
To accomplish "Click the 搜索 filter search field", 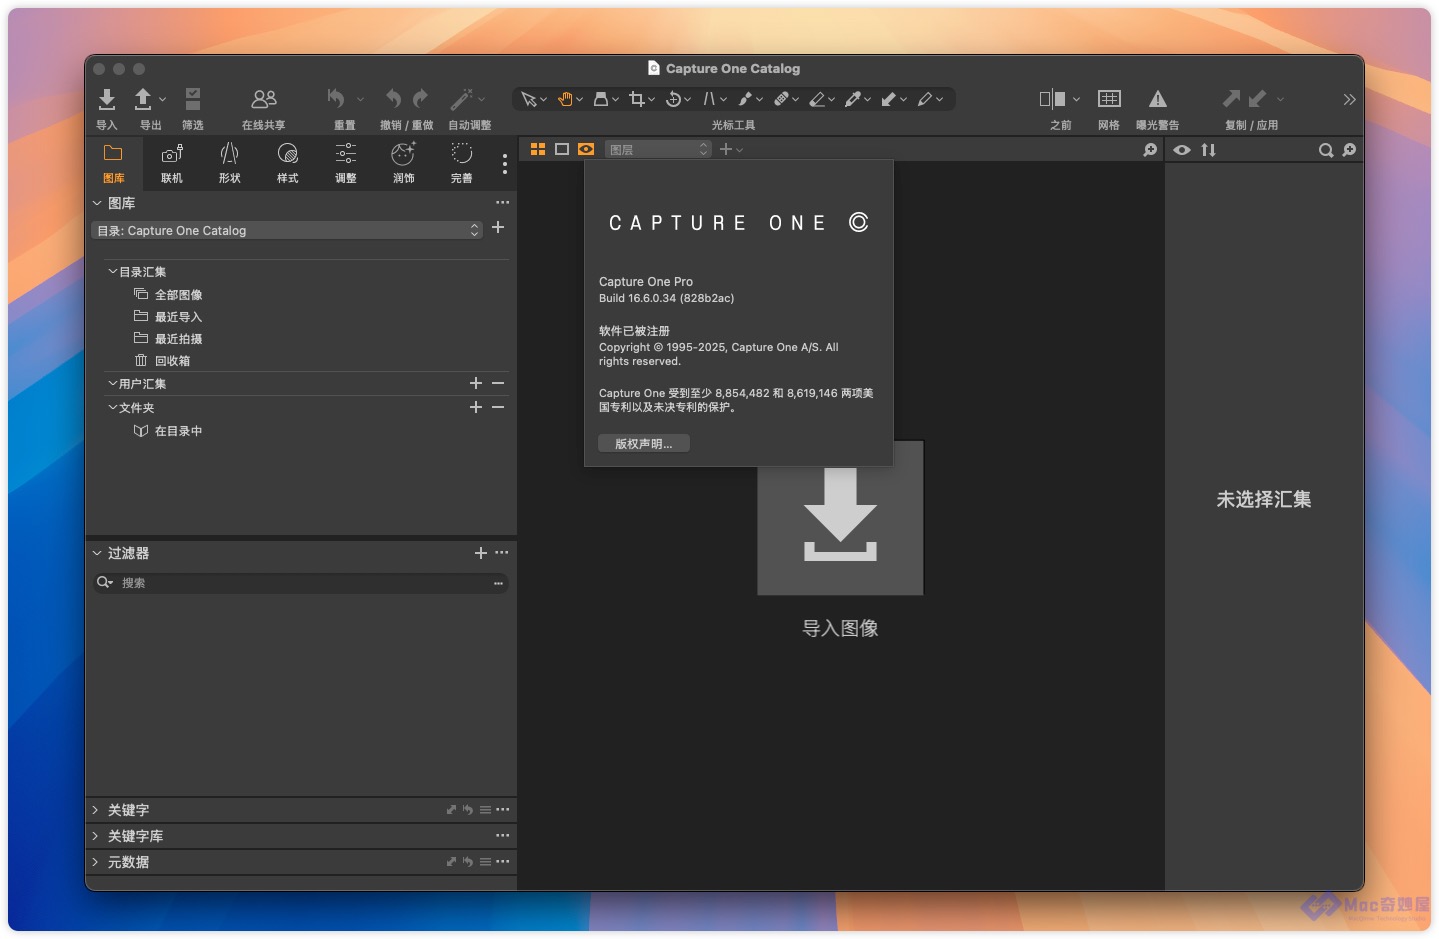I will 300,583.
